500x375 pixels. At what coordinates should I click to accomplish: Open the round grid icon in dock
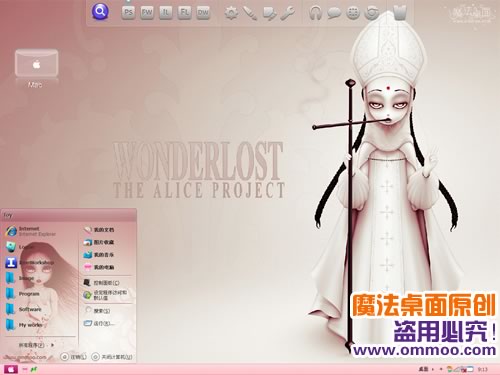(353, 13)
